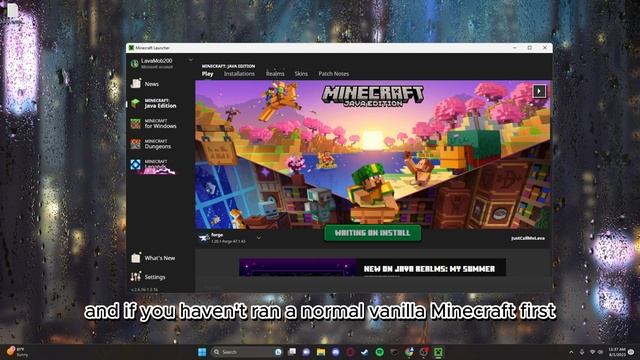
Task: Open File Explorer from the taskbar
Action: point(321,352)
